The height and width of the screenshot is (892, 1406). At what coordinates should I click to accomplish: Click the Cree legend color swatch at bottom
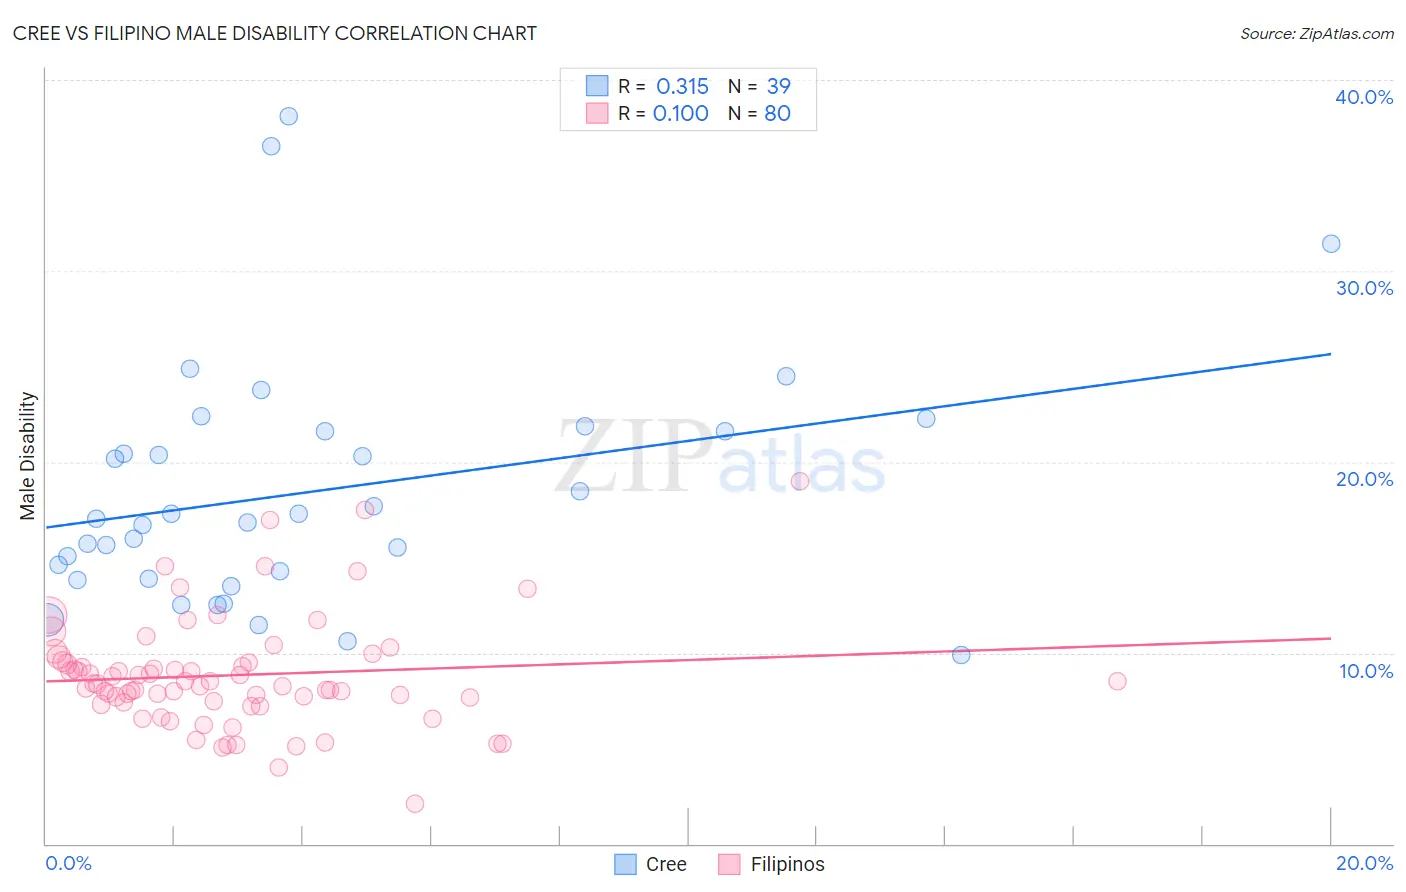pos(625,864)
